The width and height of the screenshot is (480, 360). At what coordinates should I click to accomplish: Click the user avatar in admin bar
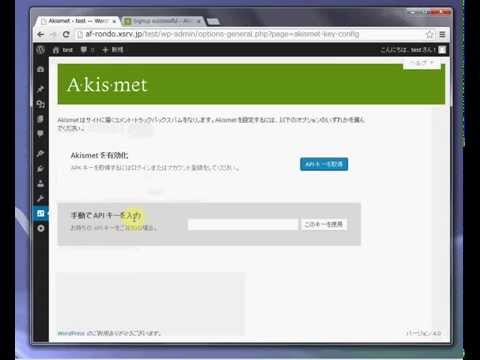point(442,50)
